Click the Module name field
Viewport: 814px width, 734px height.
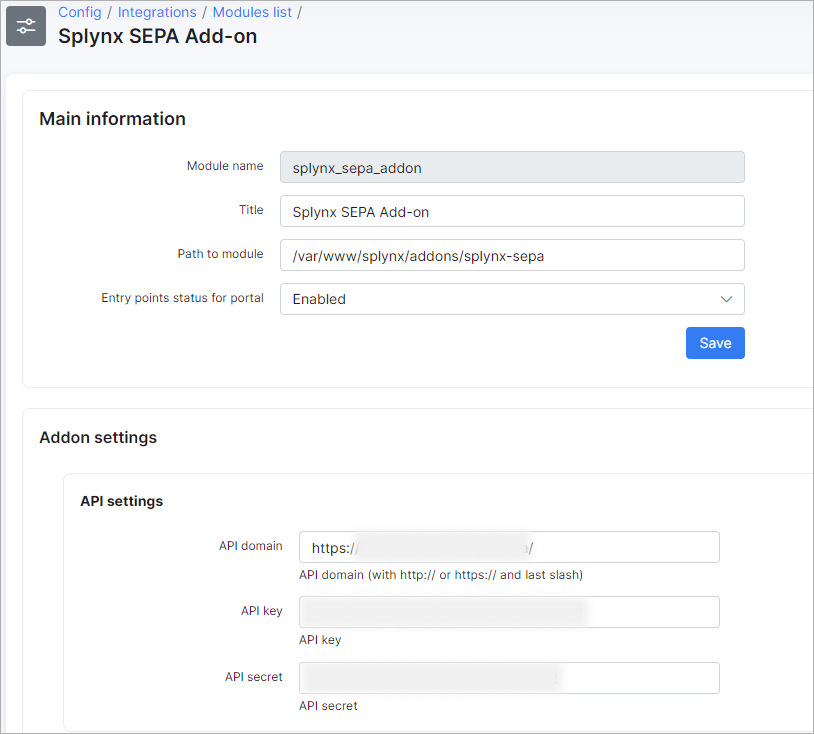pyautogui.click(x=512, y=167)
